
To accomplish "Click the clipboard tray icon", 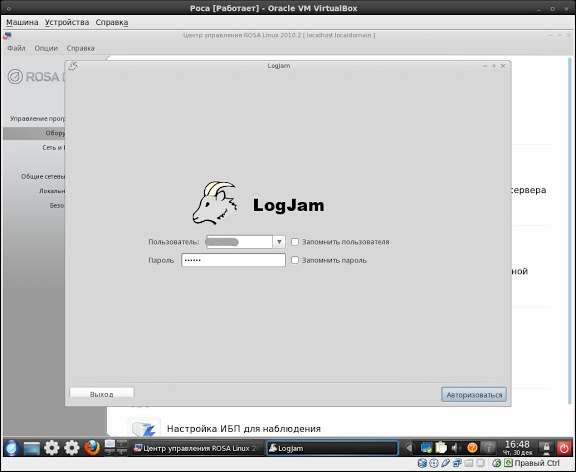I will pos(441,448).
